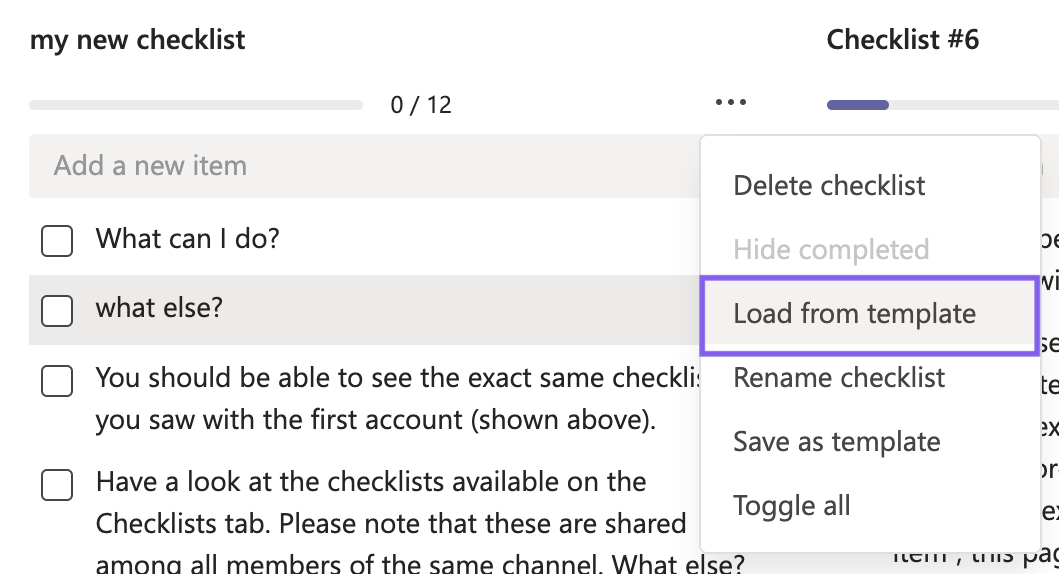The height and width of the screenshot is (574, 1059).
Task: Click the 'my new checklist' progress bar
Action: 196,105
